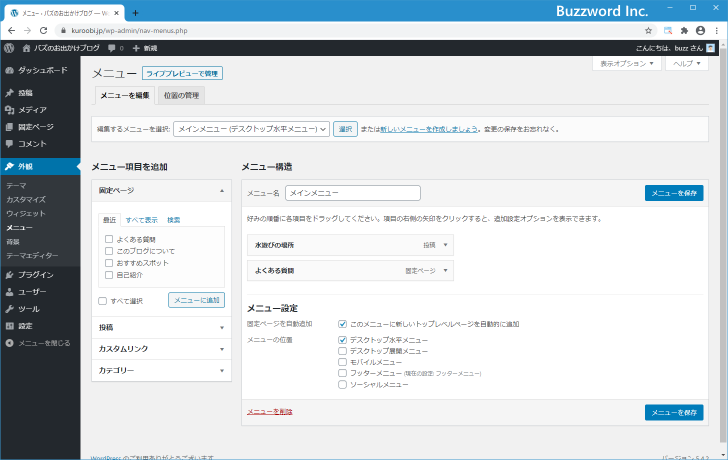Click the bookmark star icon in address bar

[x=648, y=30]
